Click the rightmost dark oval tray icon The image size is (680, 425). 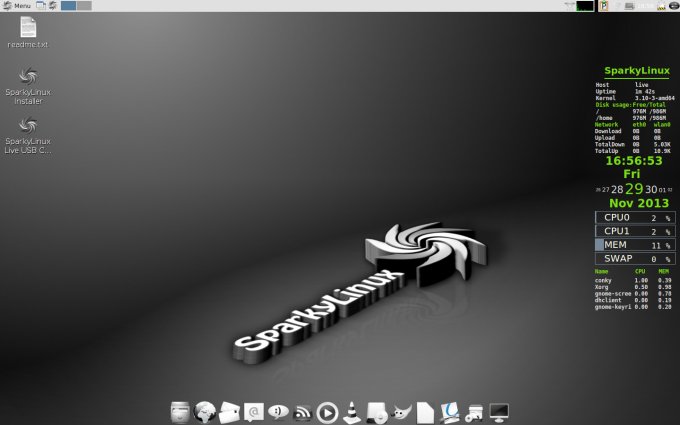tap(674, 6)
